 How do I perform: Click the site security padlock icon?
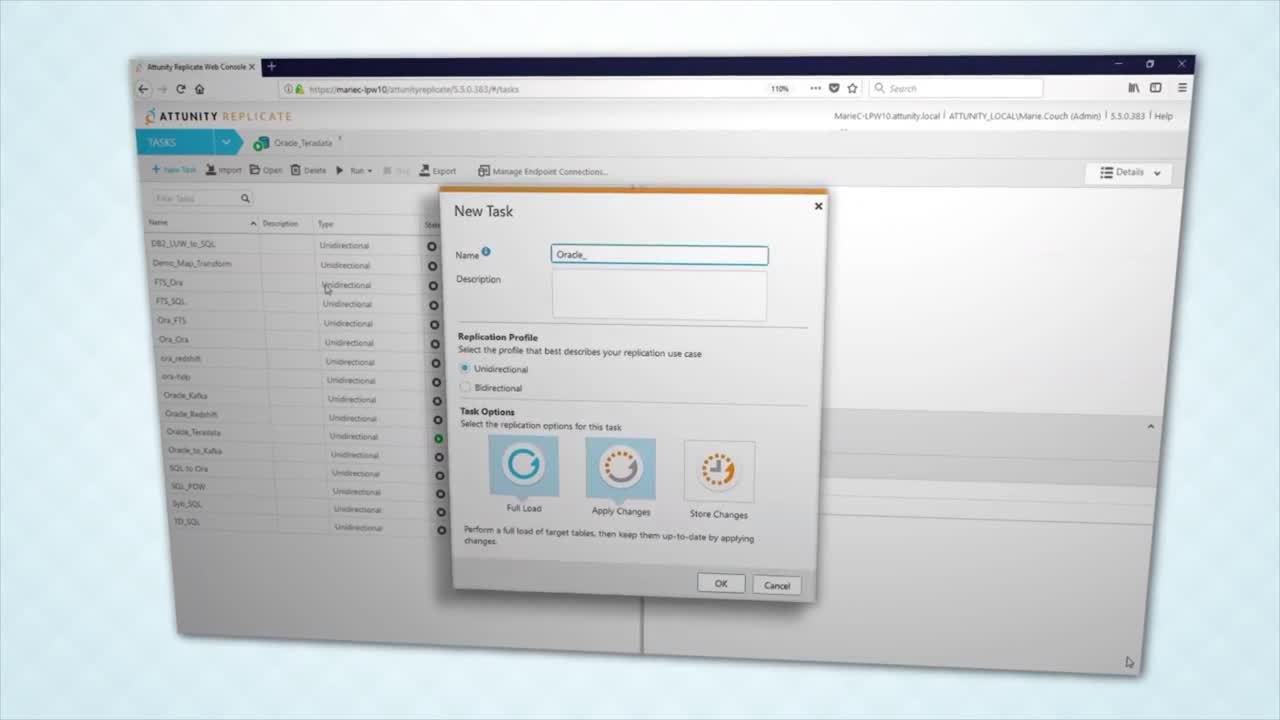[x=299, y=89]
